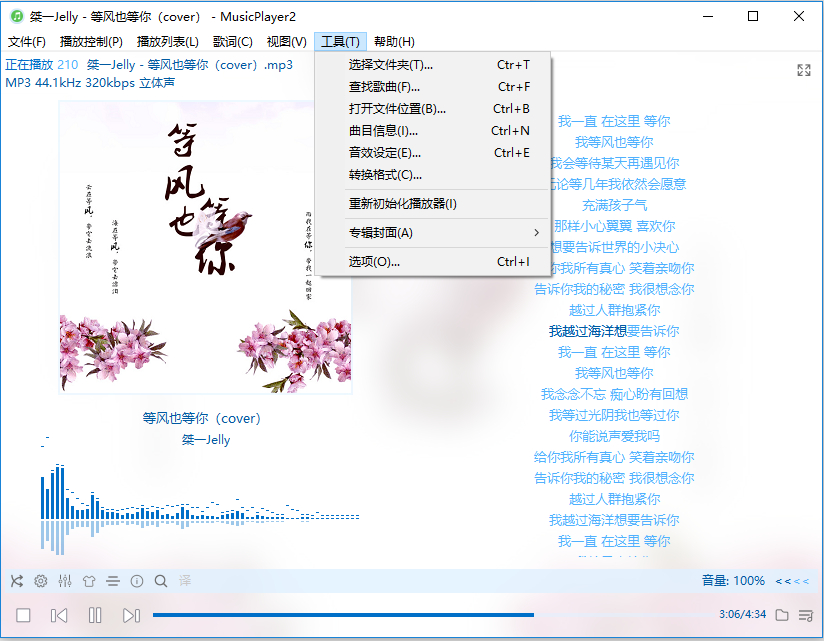The width and height of the screenshot is (824, 641).
Task: Enter full screen with the expand icon
Action: point(804,70)
